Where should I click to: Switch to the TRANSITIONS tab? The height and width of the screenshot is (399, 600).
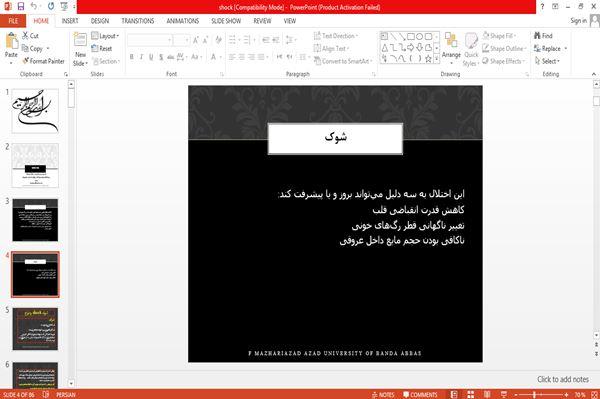point(138,21)
